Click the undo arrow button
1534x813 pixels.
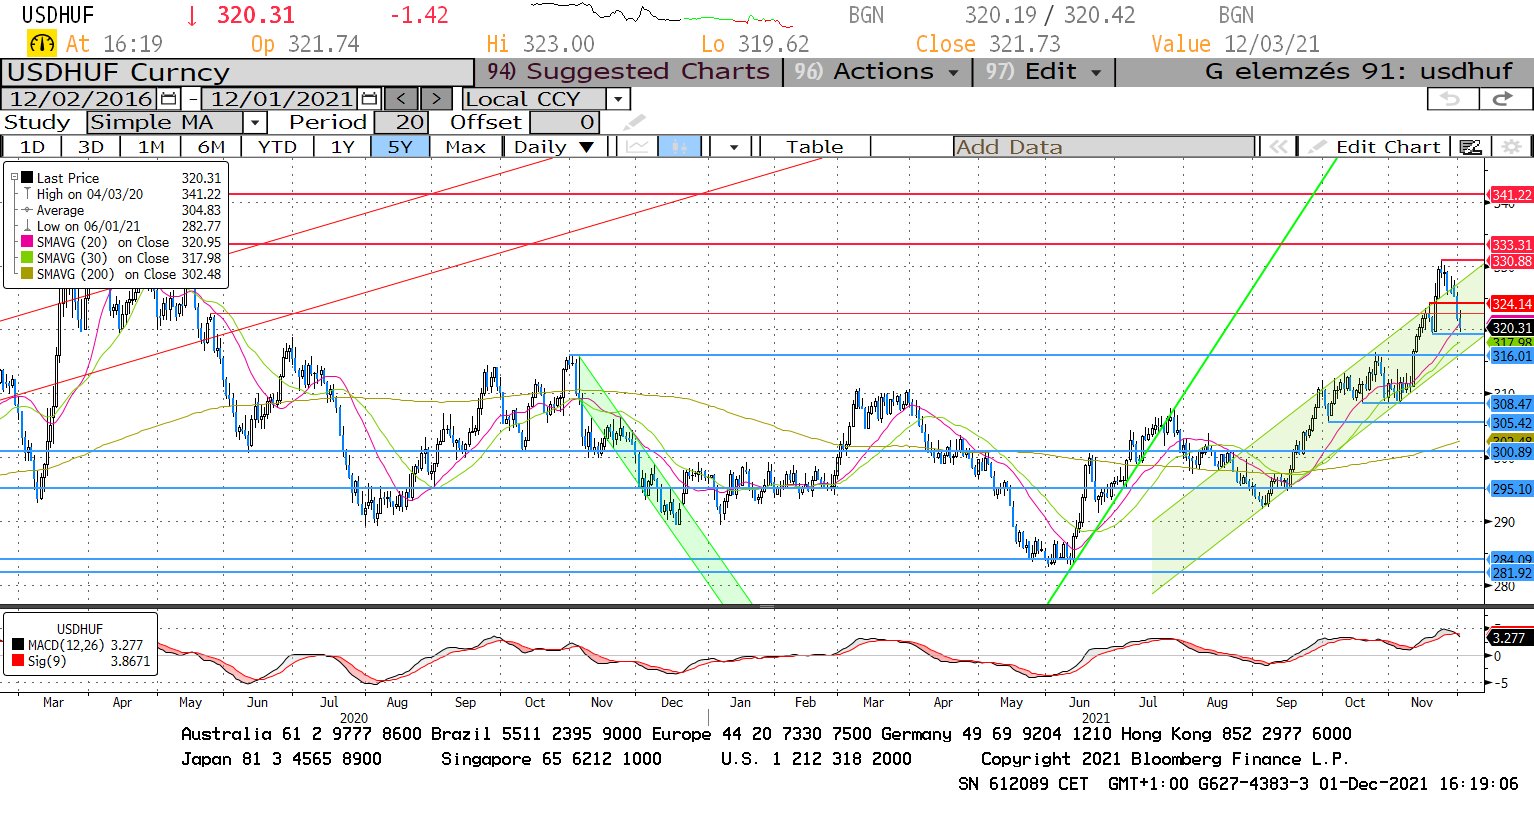1451,98
